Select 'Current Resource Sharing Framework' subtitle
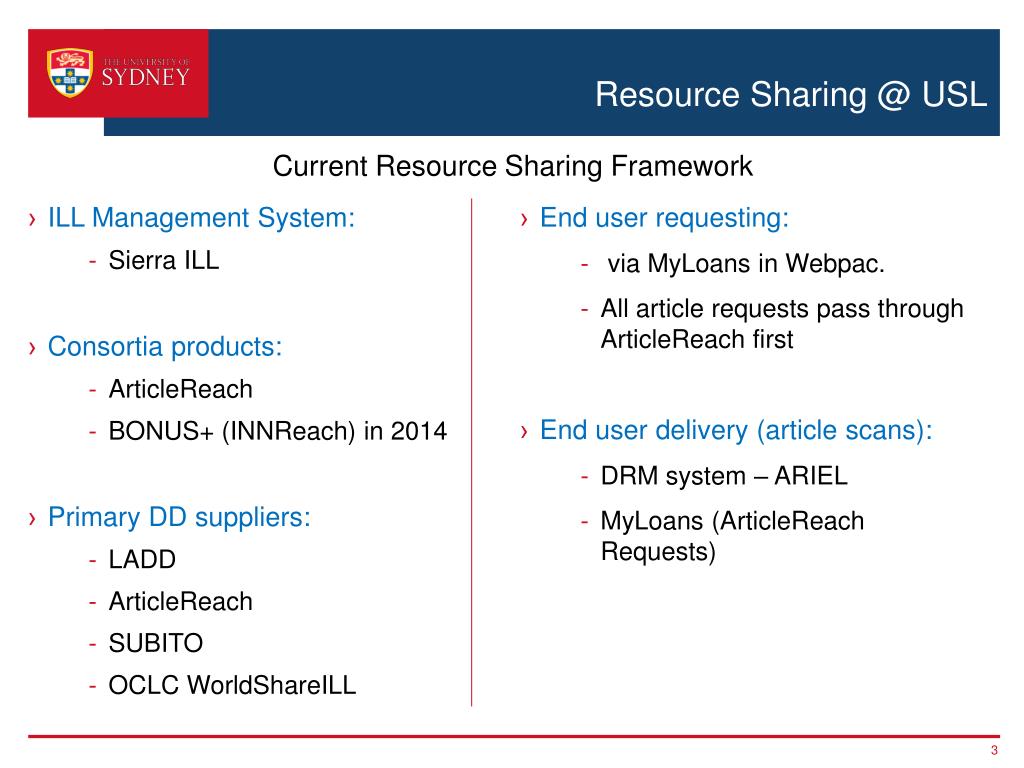Screen dimensions: 1024x768 513,166
